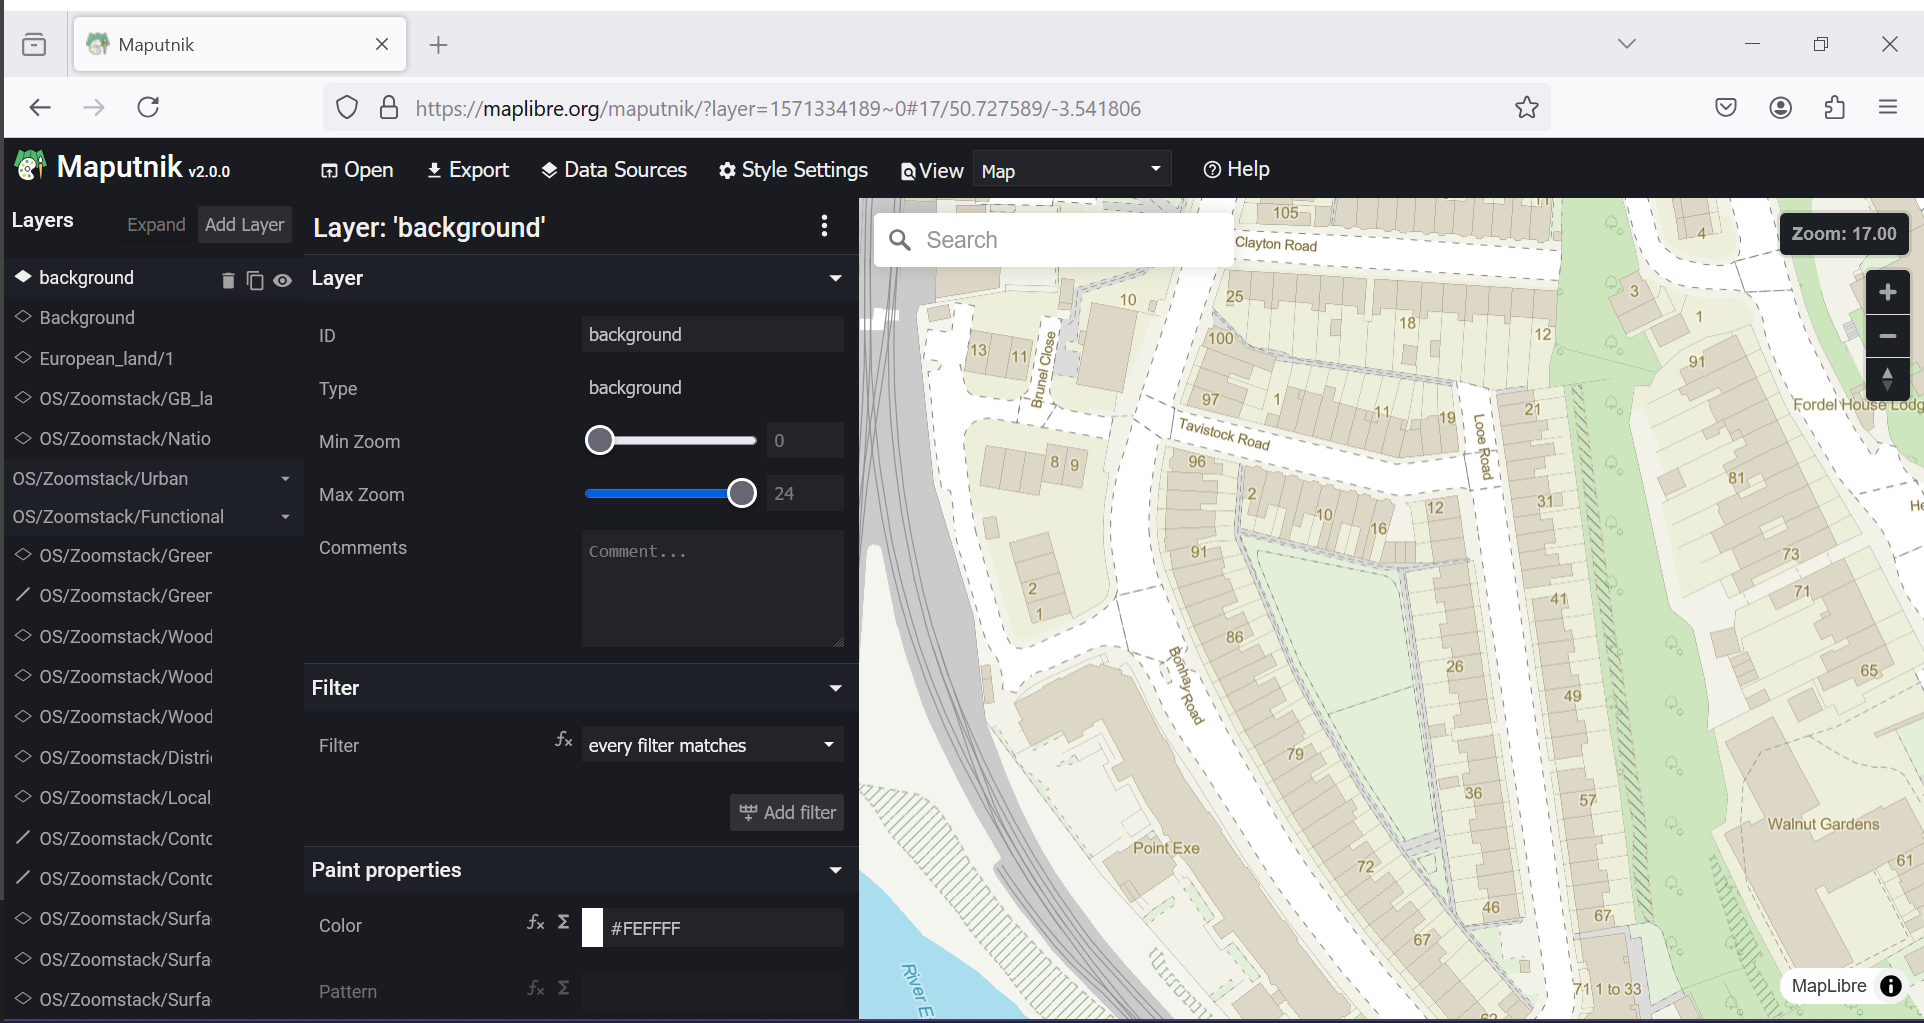Select the OS/Zoomstack/Natio layer
This screenshot has height=1023, width=1924.
coord(152,438)
